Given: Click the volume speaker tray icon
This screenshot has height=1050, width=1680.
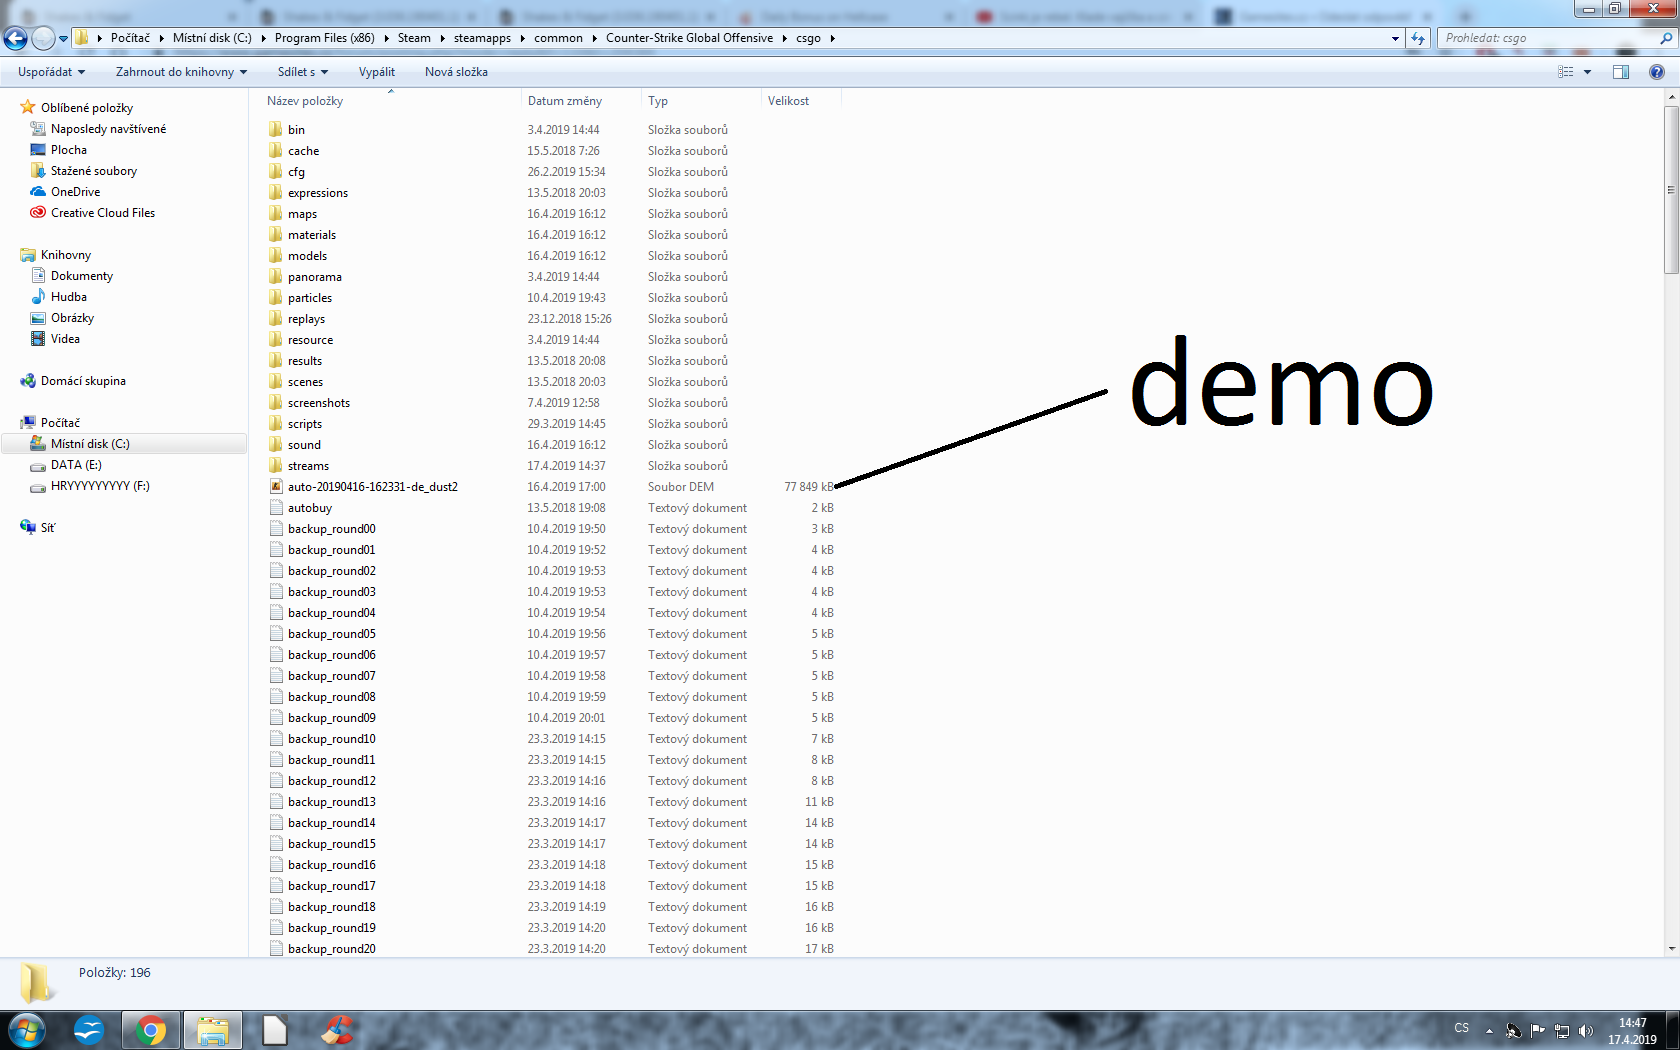Looking at the screenshot, I should pyautogui.click(x=1585, y=1031).
